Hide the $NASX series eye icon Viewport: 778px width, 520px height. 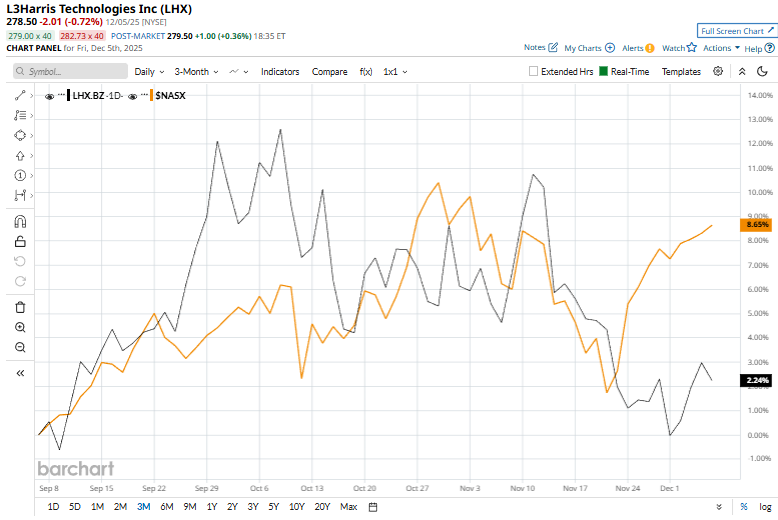tap(132, 96)
